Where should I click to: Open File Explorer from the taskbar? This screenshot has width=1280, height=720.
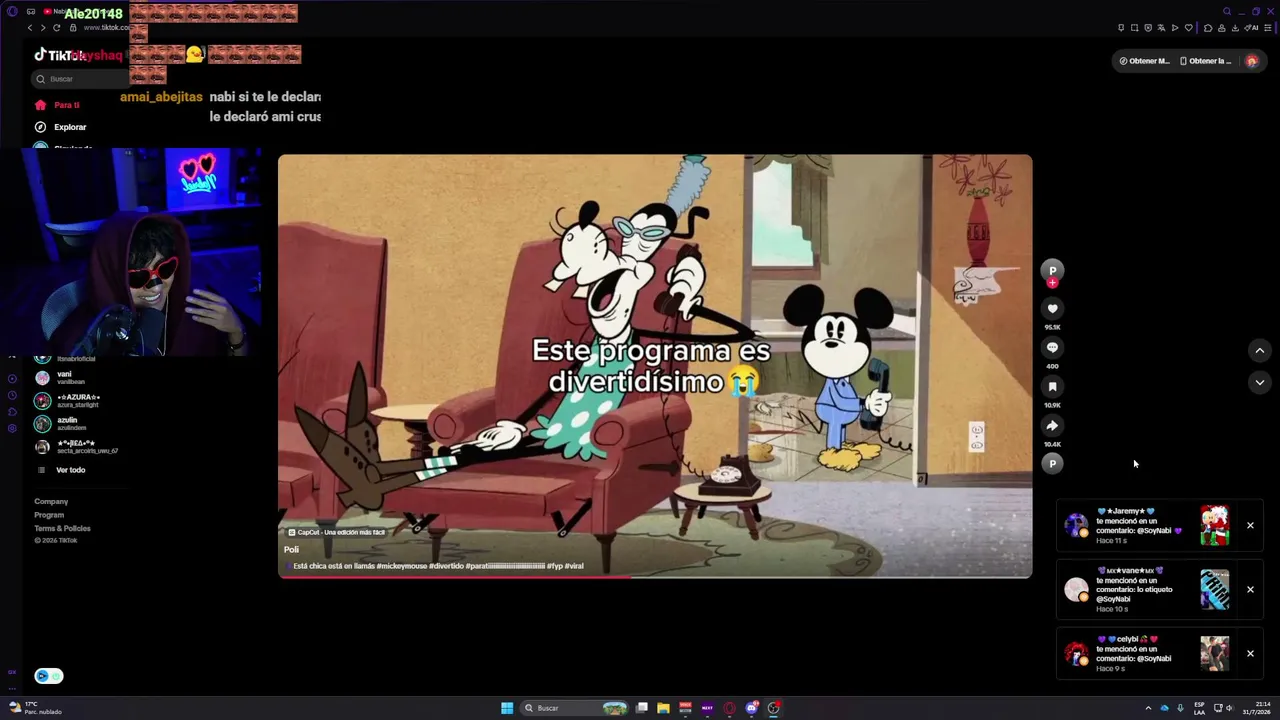click(663, 708)
